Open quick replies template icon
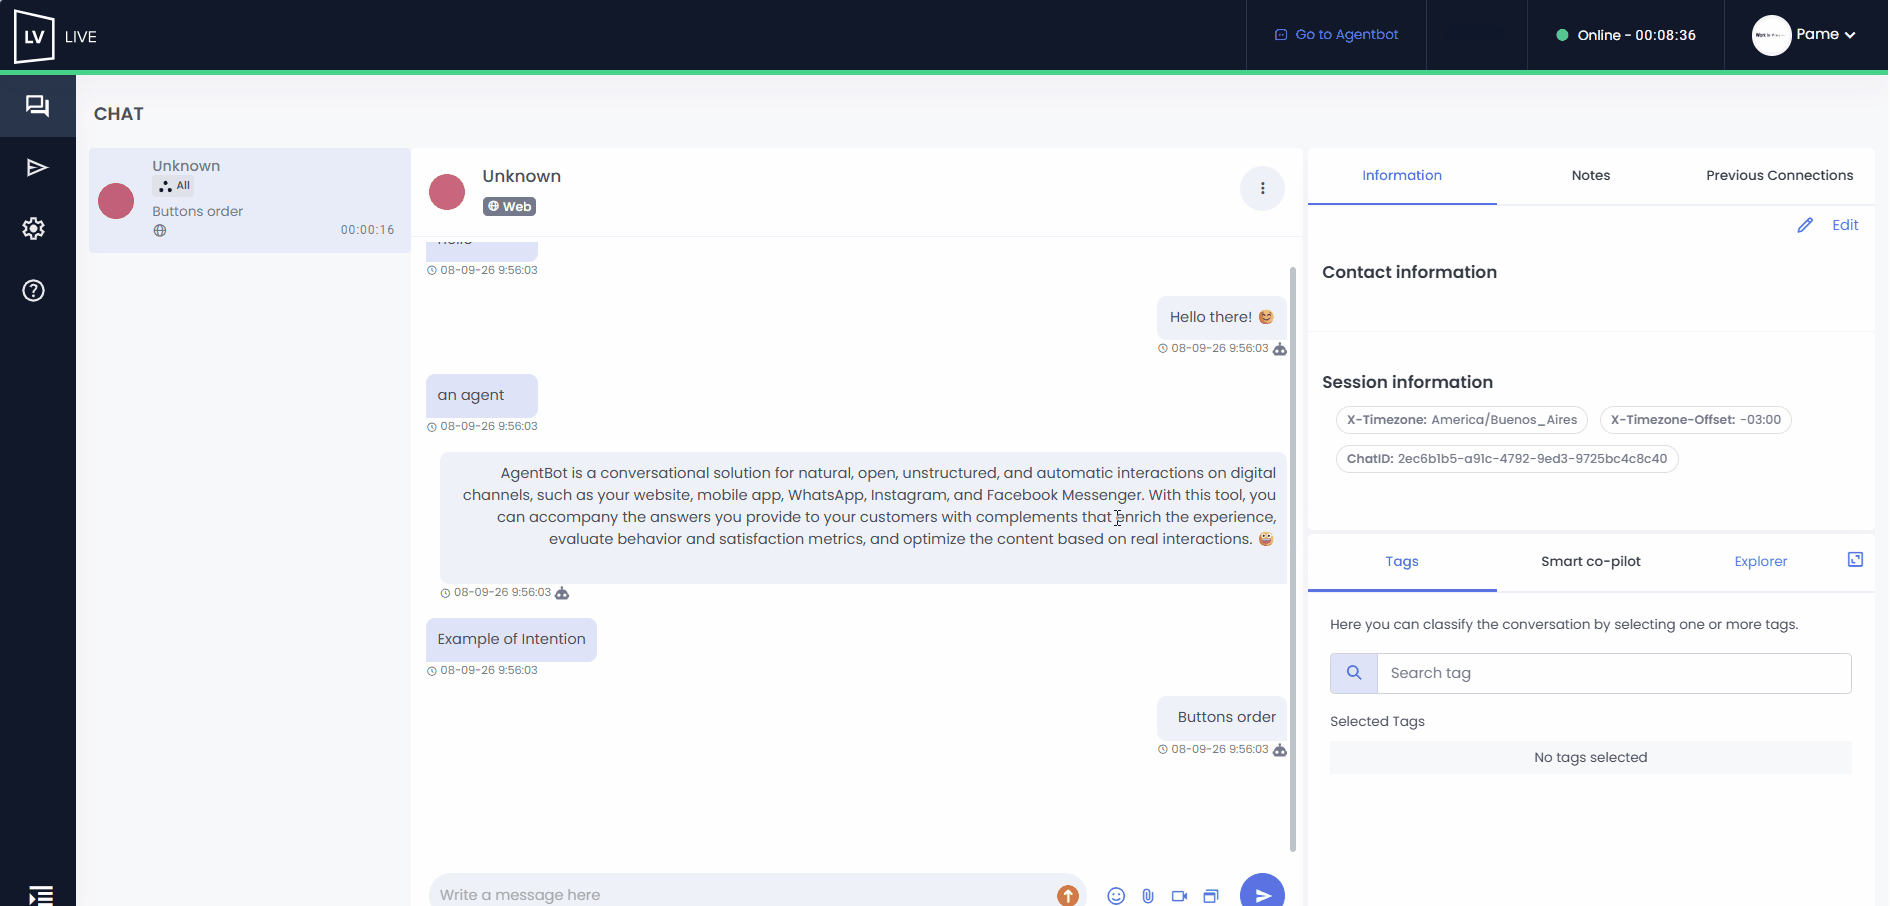The image size is (1890, 906). pyautogui.click(x=1211, y=896)
